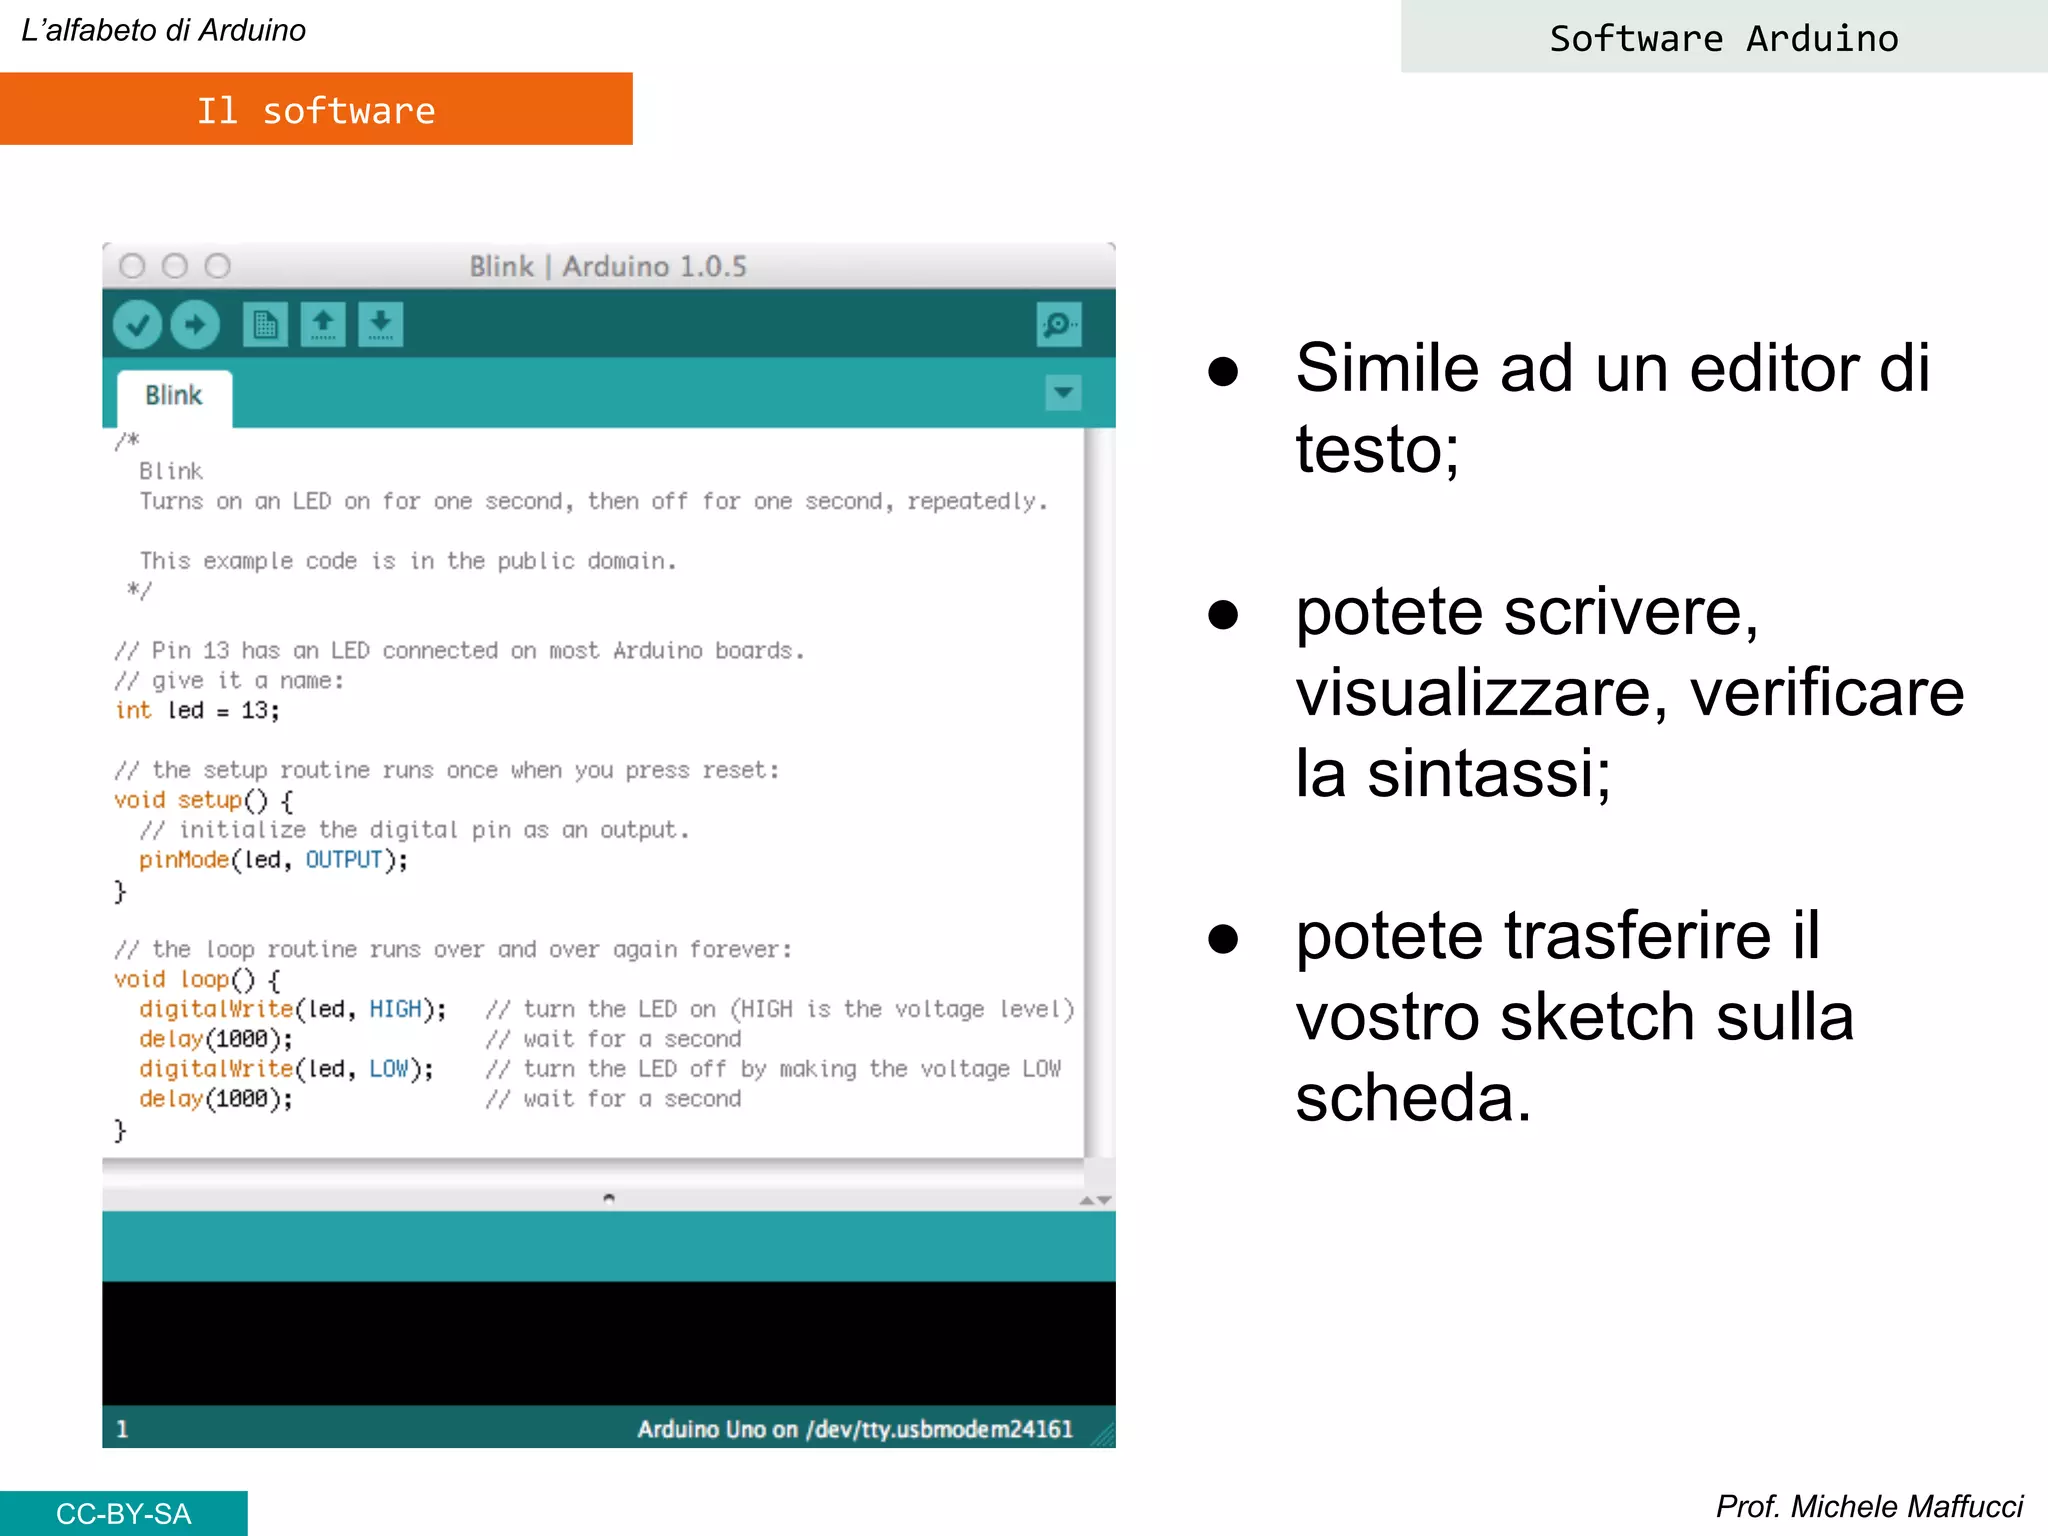Click 'Prof. Michele Maffucci' footer text
2048x1536 pixels.
pyautogui.click(x=1869, y=1506)
